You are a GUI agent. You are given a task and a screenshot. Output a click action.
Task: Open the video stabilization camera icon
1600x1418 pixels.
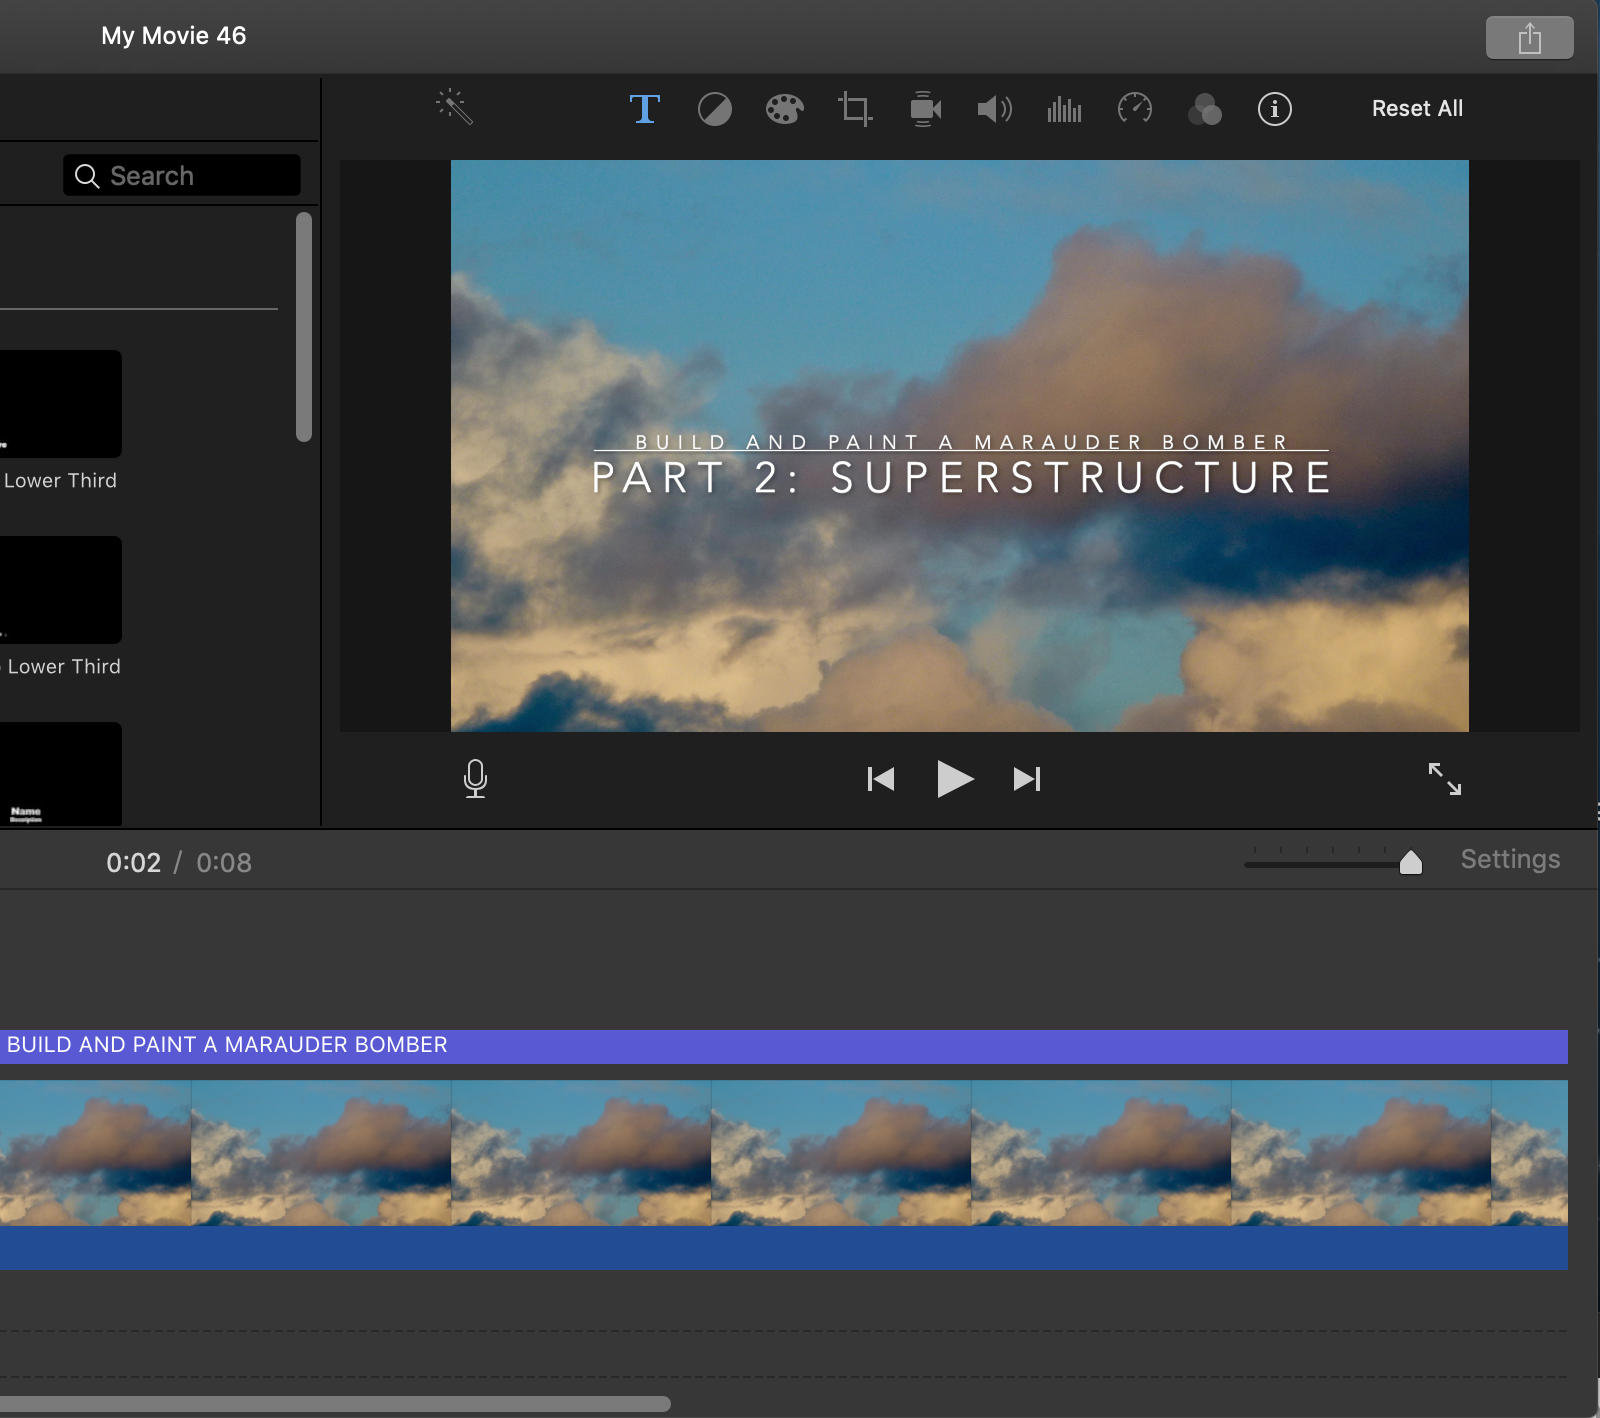pos(925,109)
